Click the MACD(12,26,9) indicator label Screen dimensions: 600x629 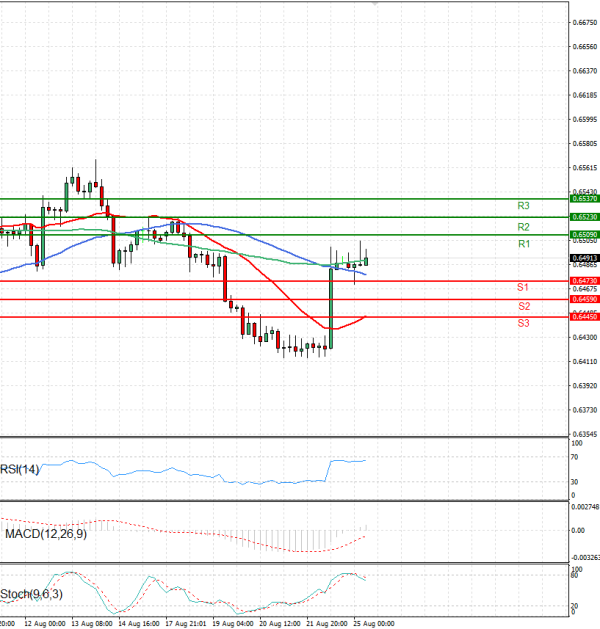click(x=46, y=534)
